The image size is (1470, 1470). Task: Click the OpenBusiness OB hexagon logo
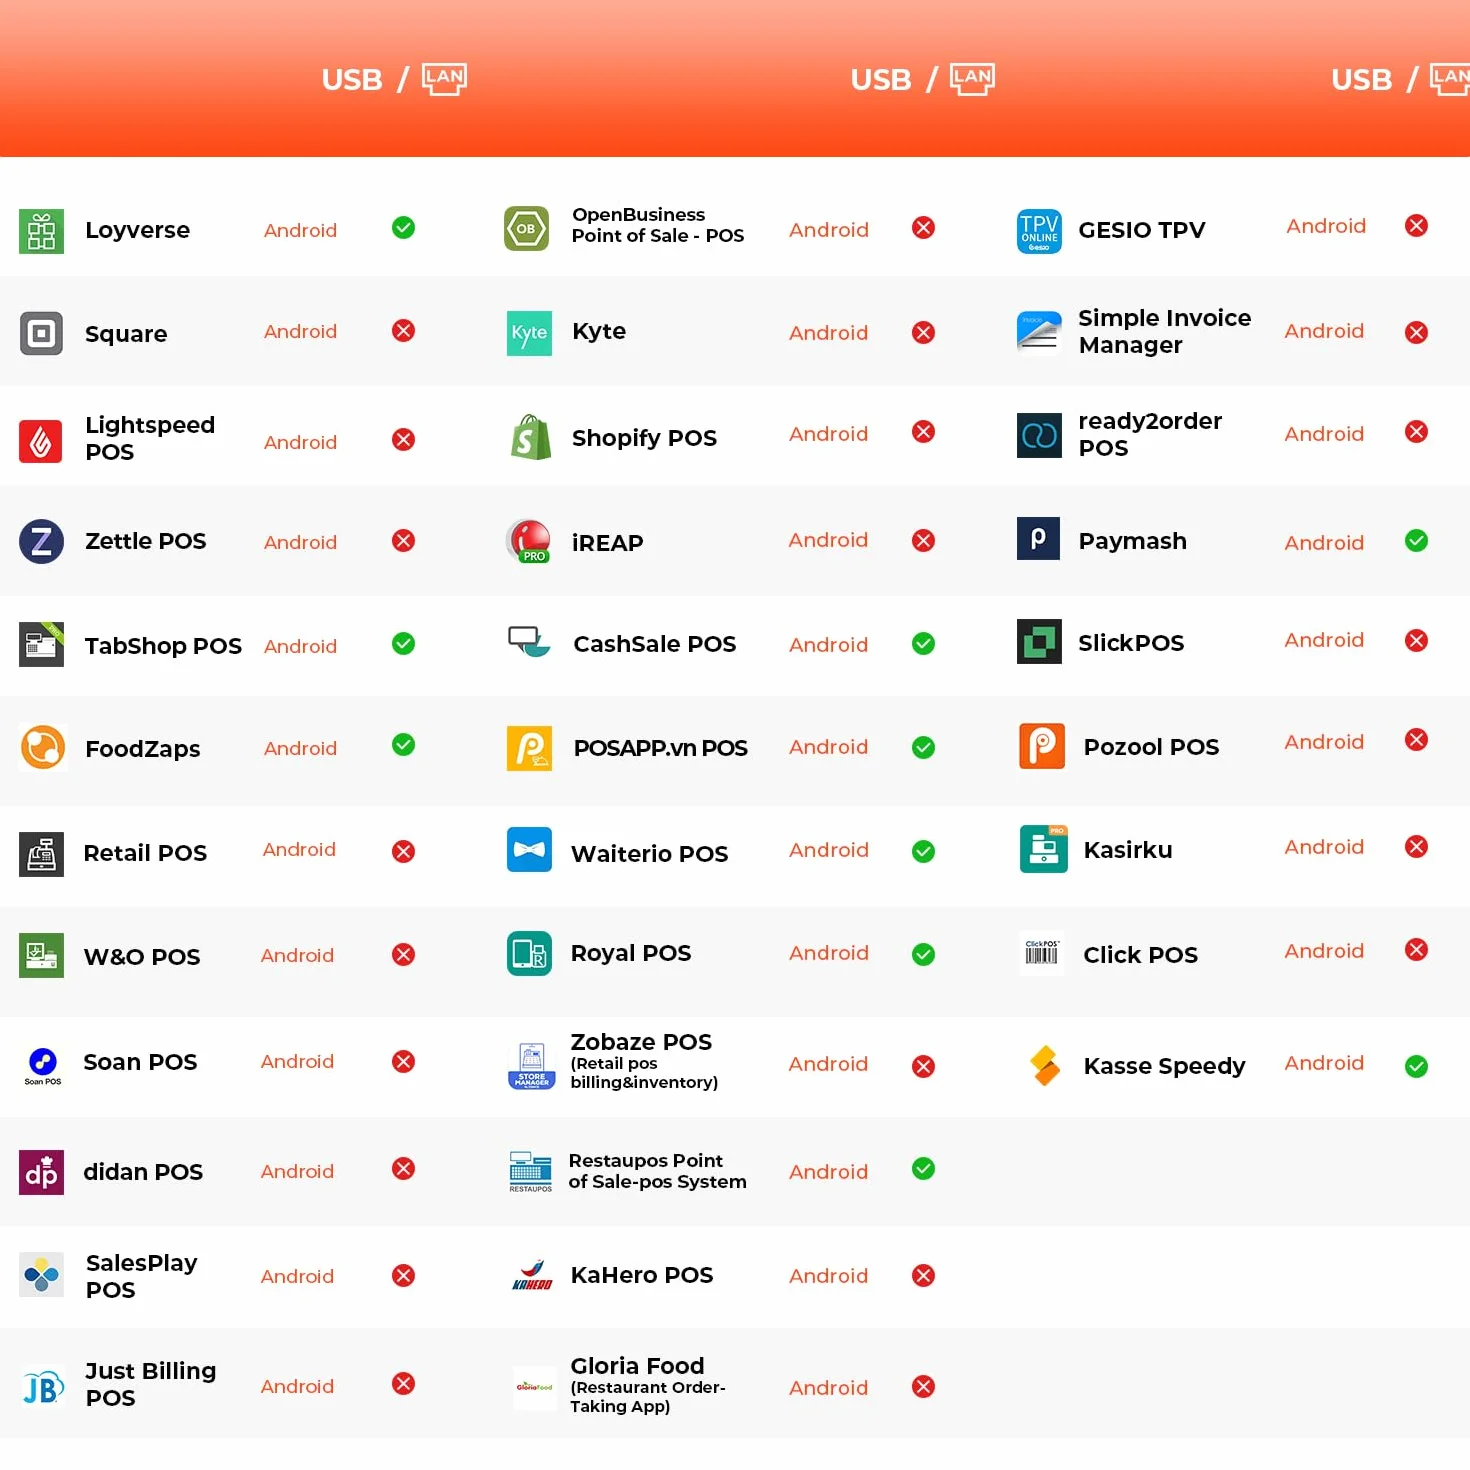pyautogui.click(x=526, y=229)
